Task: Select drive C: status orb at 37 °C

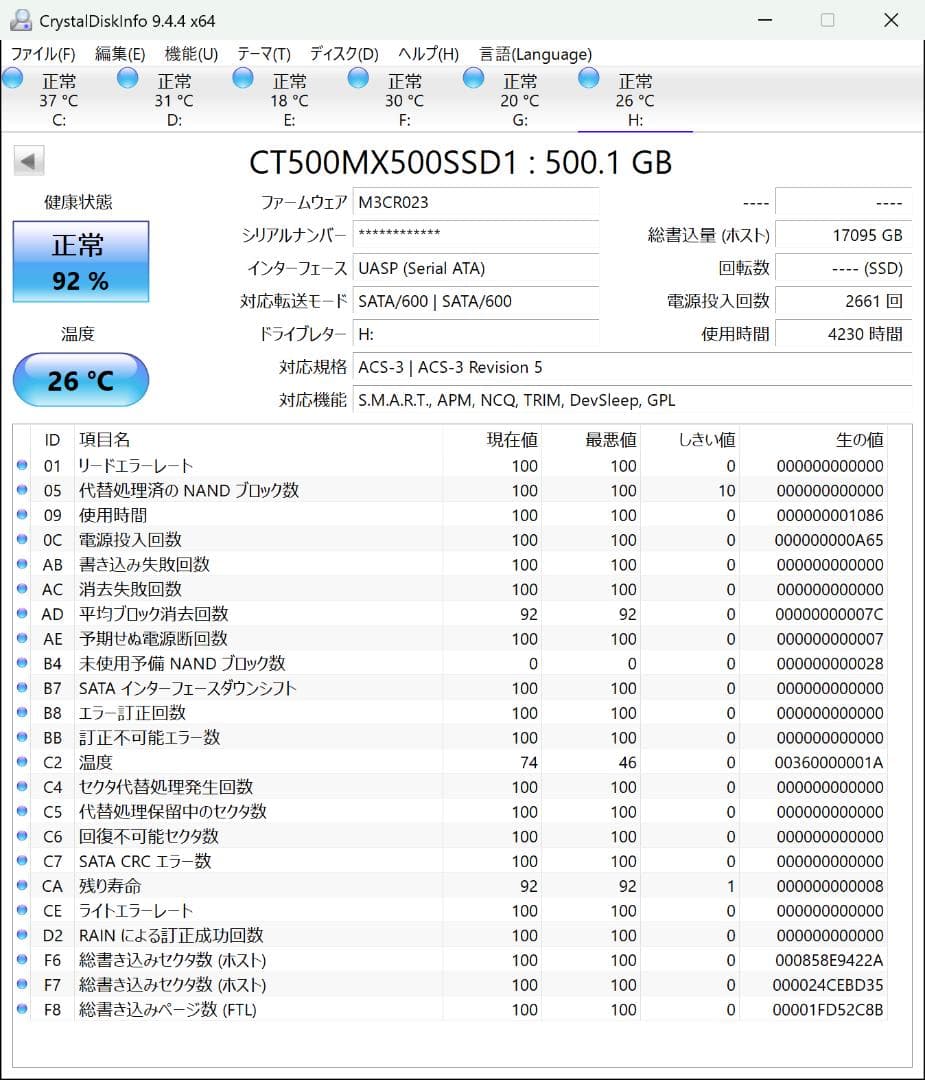Action: (x=12, y=78)
